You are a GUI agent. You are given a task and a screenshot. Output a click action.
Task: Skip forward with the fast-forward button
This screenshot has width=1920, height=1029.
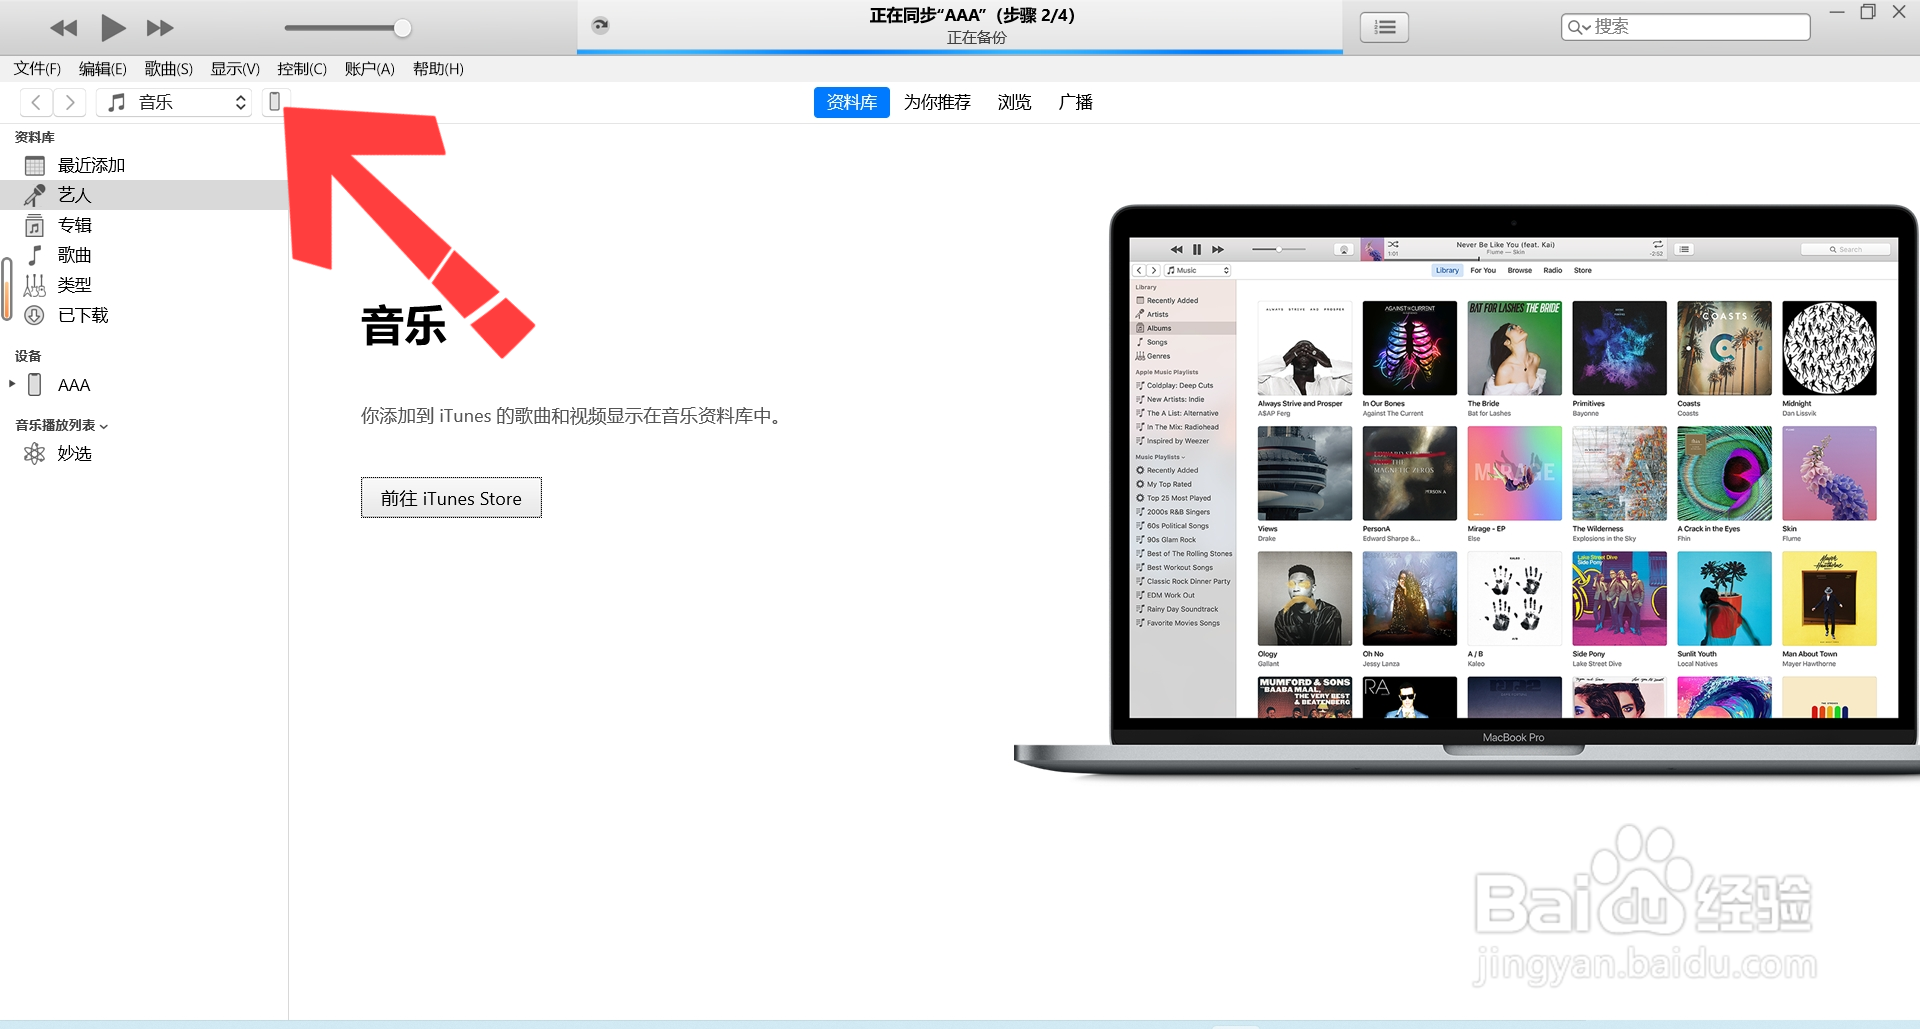coord(160,28)
